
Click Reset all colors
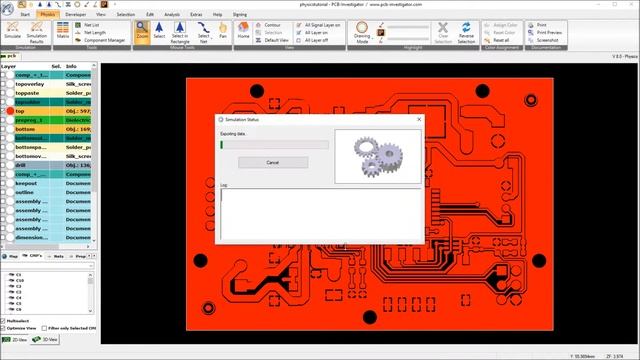[496, 40]
